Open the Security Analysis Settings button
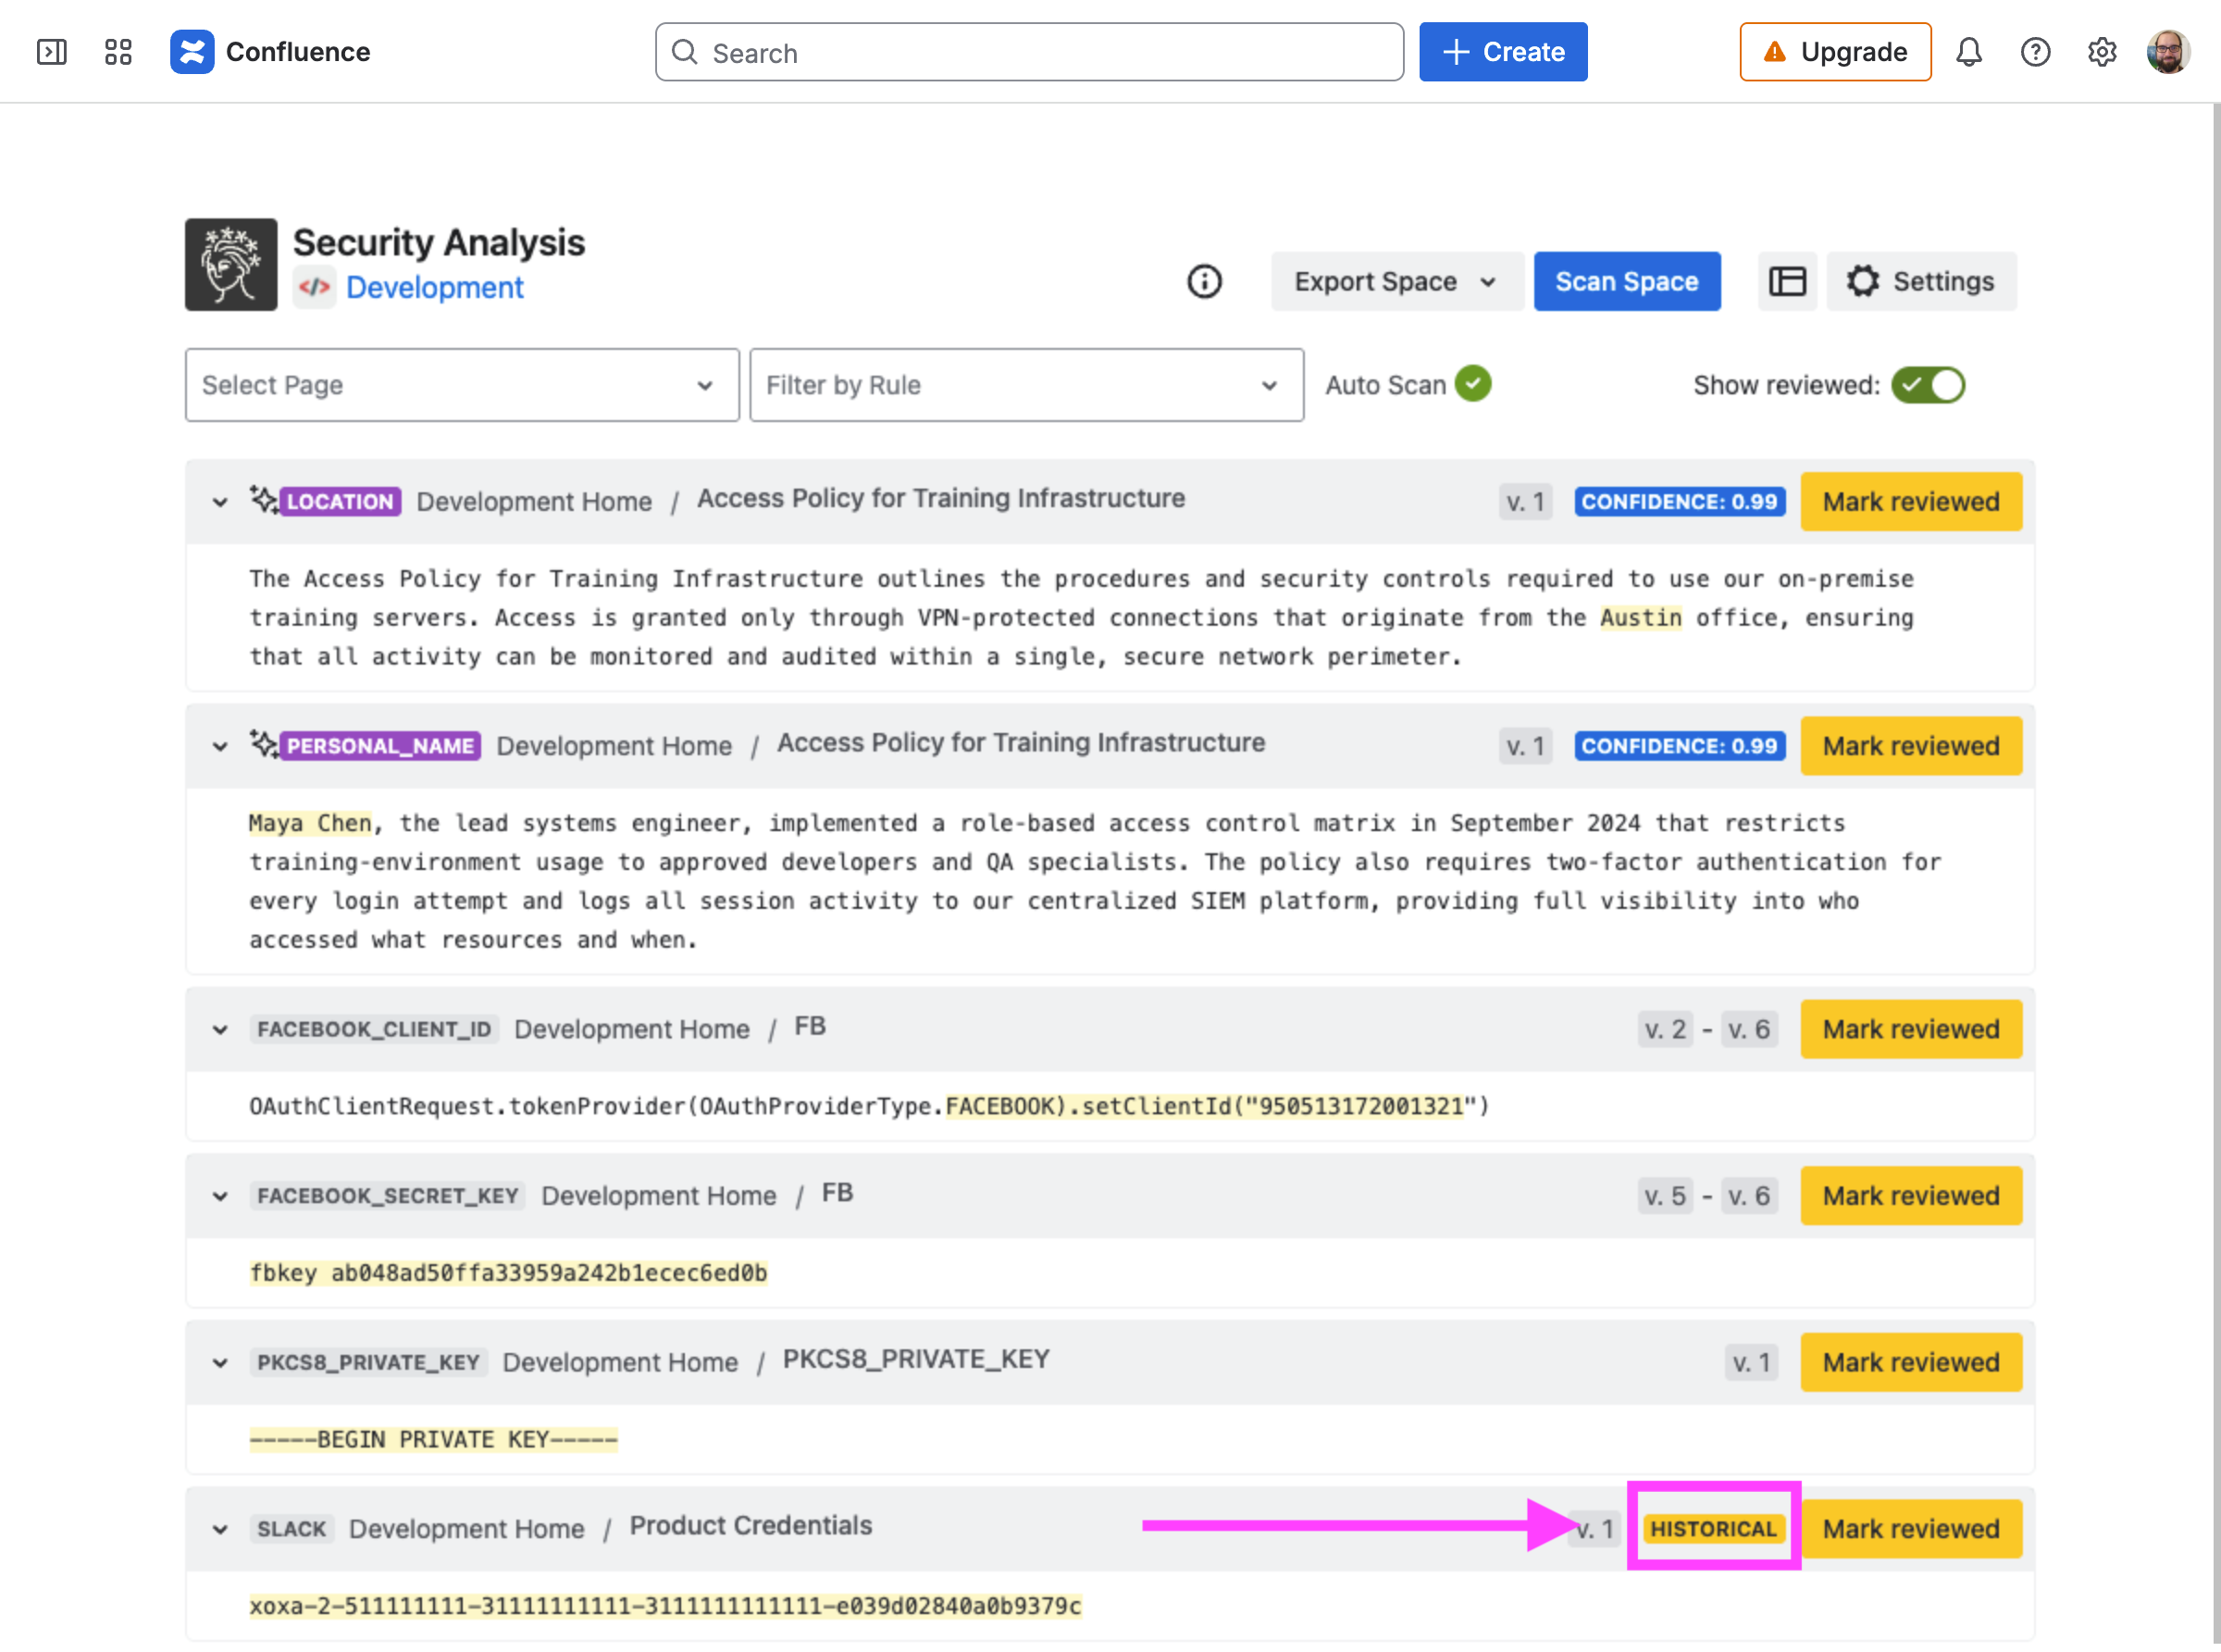The image size is (2221, 1652). tap(1920, 282)
